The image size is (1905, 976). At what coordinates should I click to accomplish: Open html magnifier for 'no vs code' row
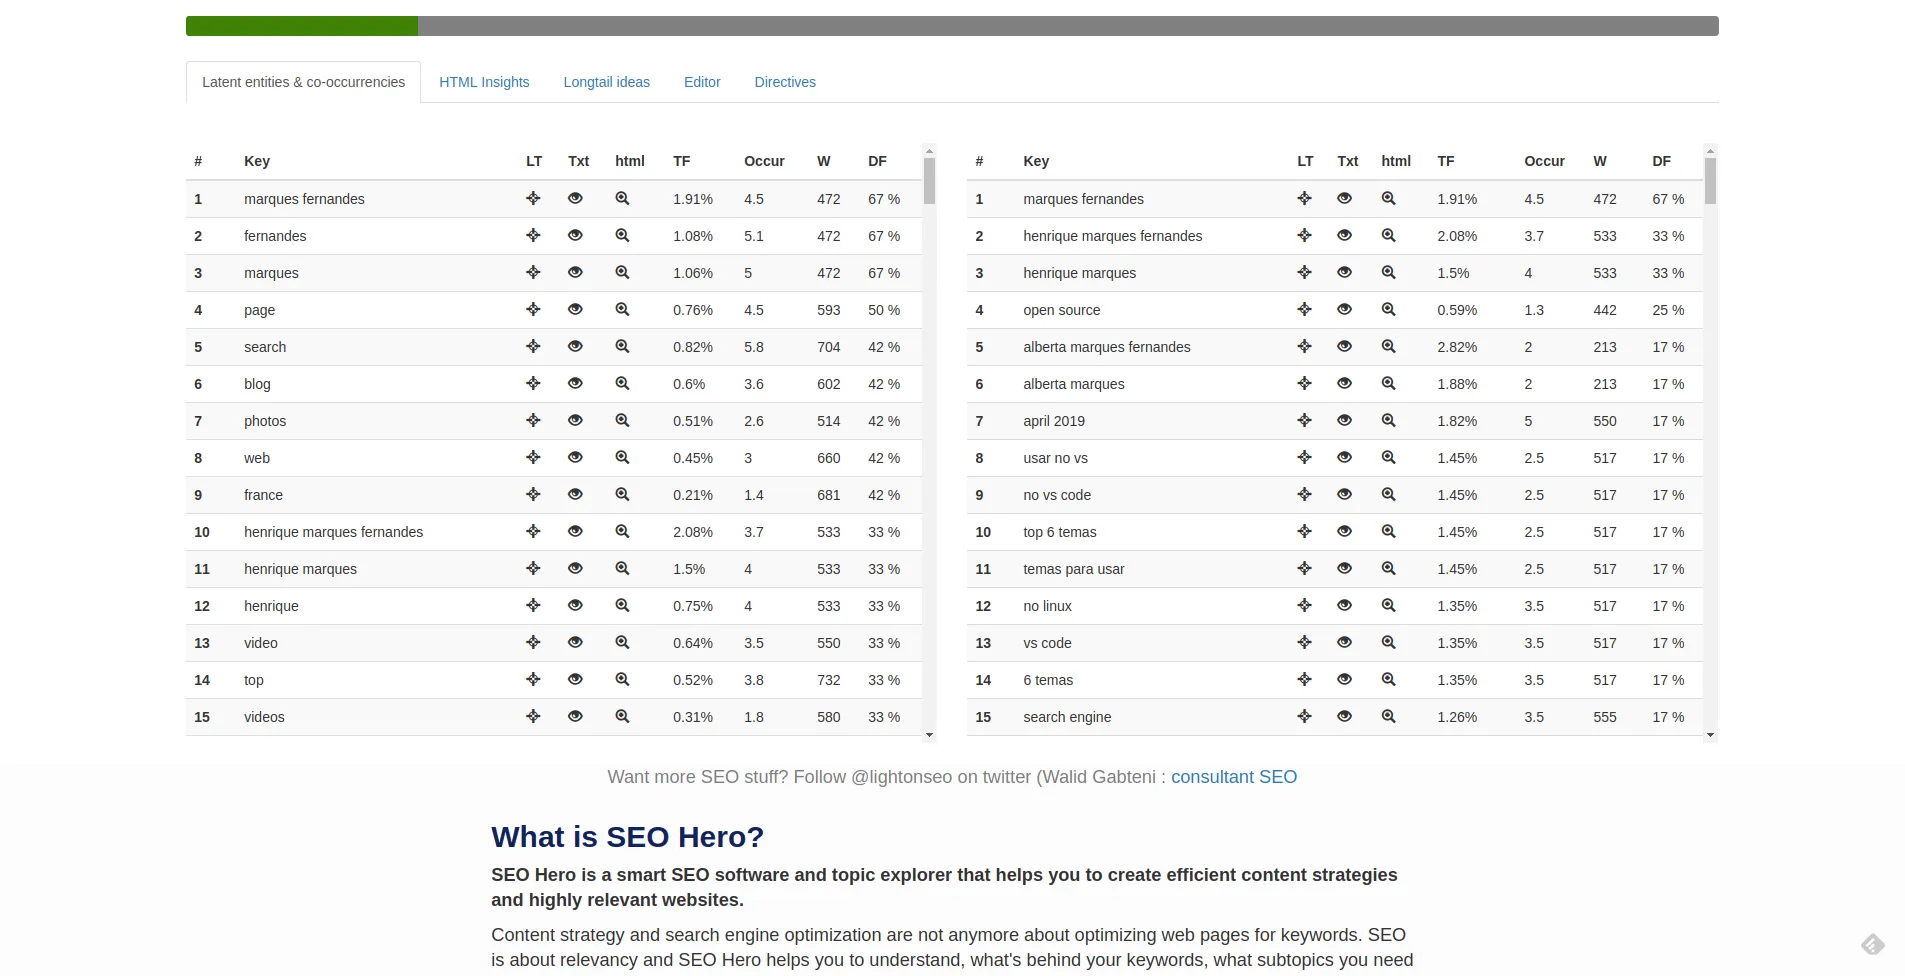pos(1388,494)
